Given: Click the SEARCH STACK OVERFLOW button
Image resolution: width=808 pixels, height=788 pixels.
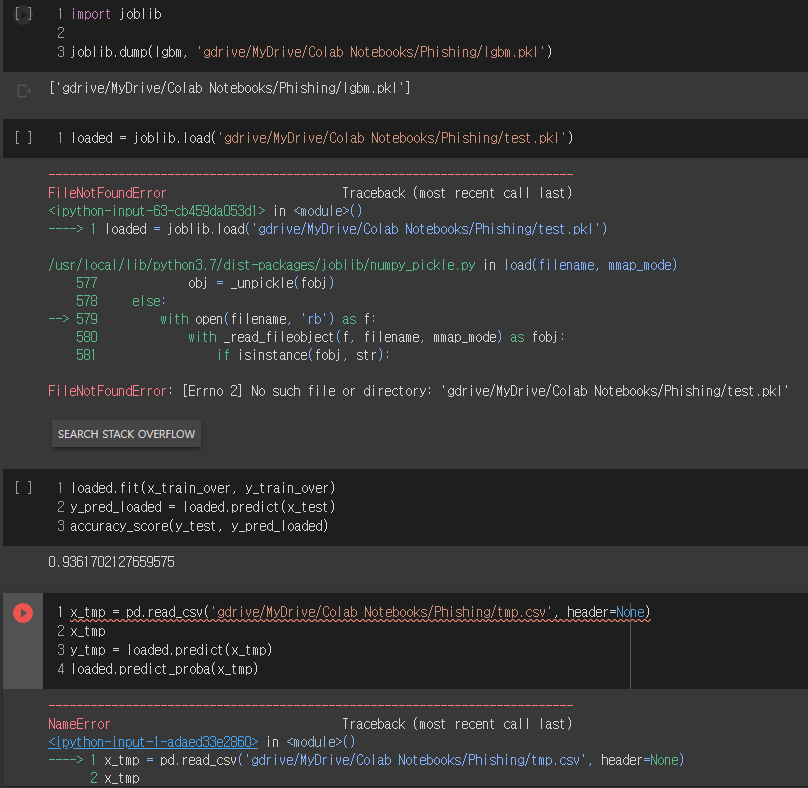Looking at the screenshot, I should coord(125,433).
